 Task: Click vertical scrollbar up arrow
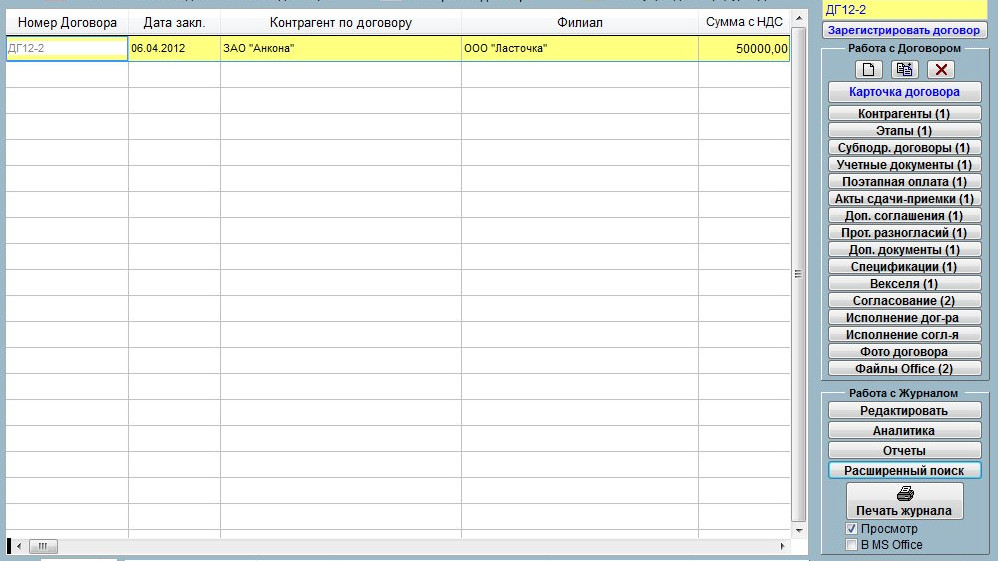799,18
